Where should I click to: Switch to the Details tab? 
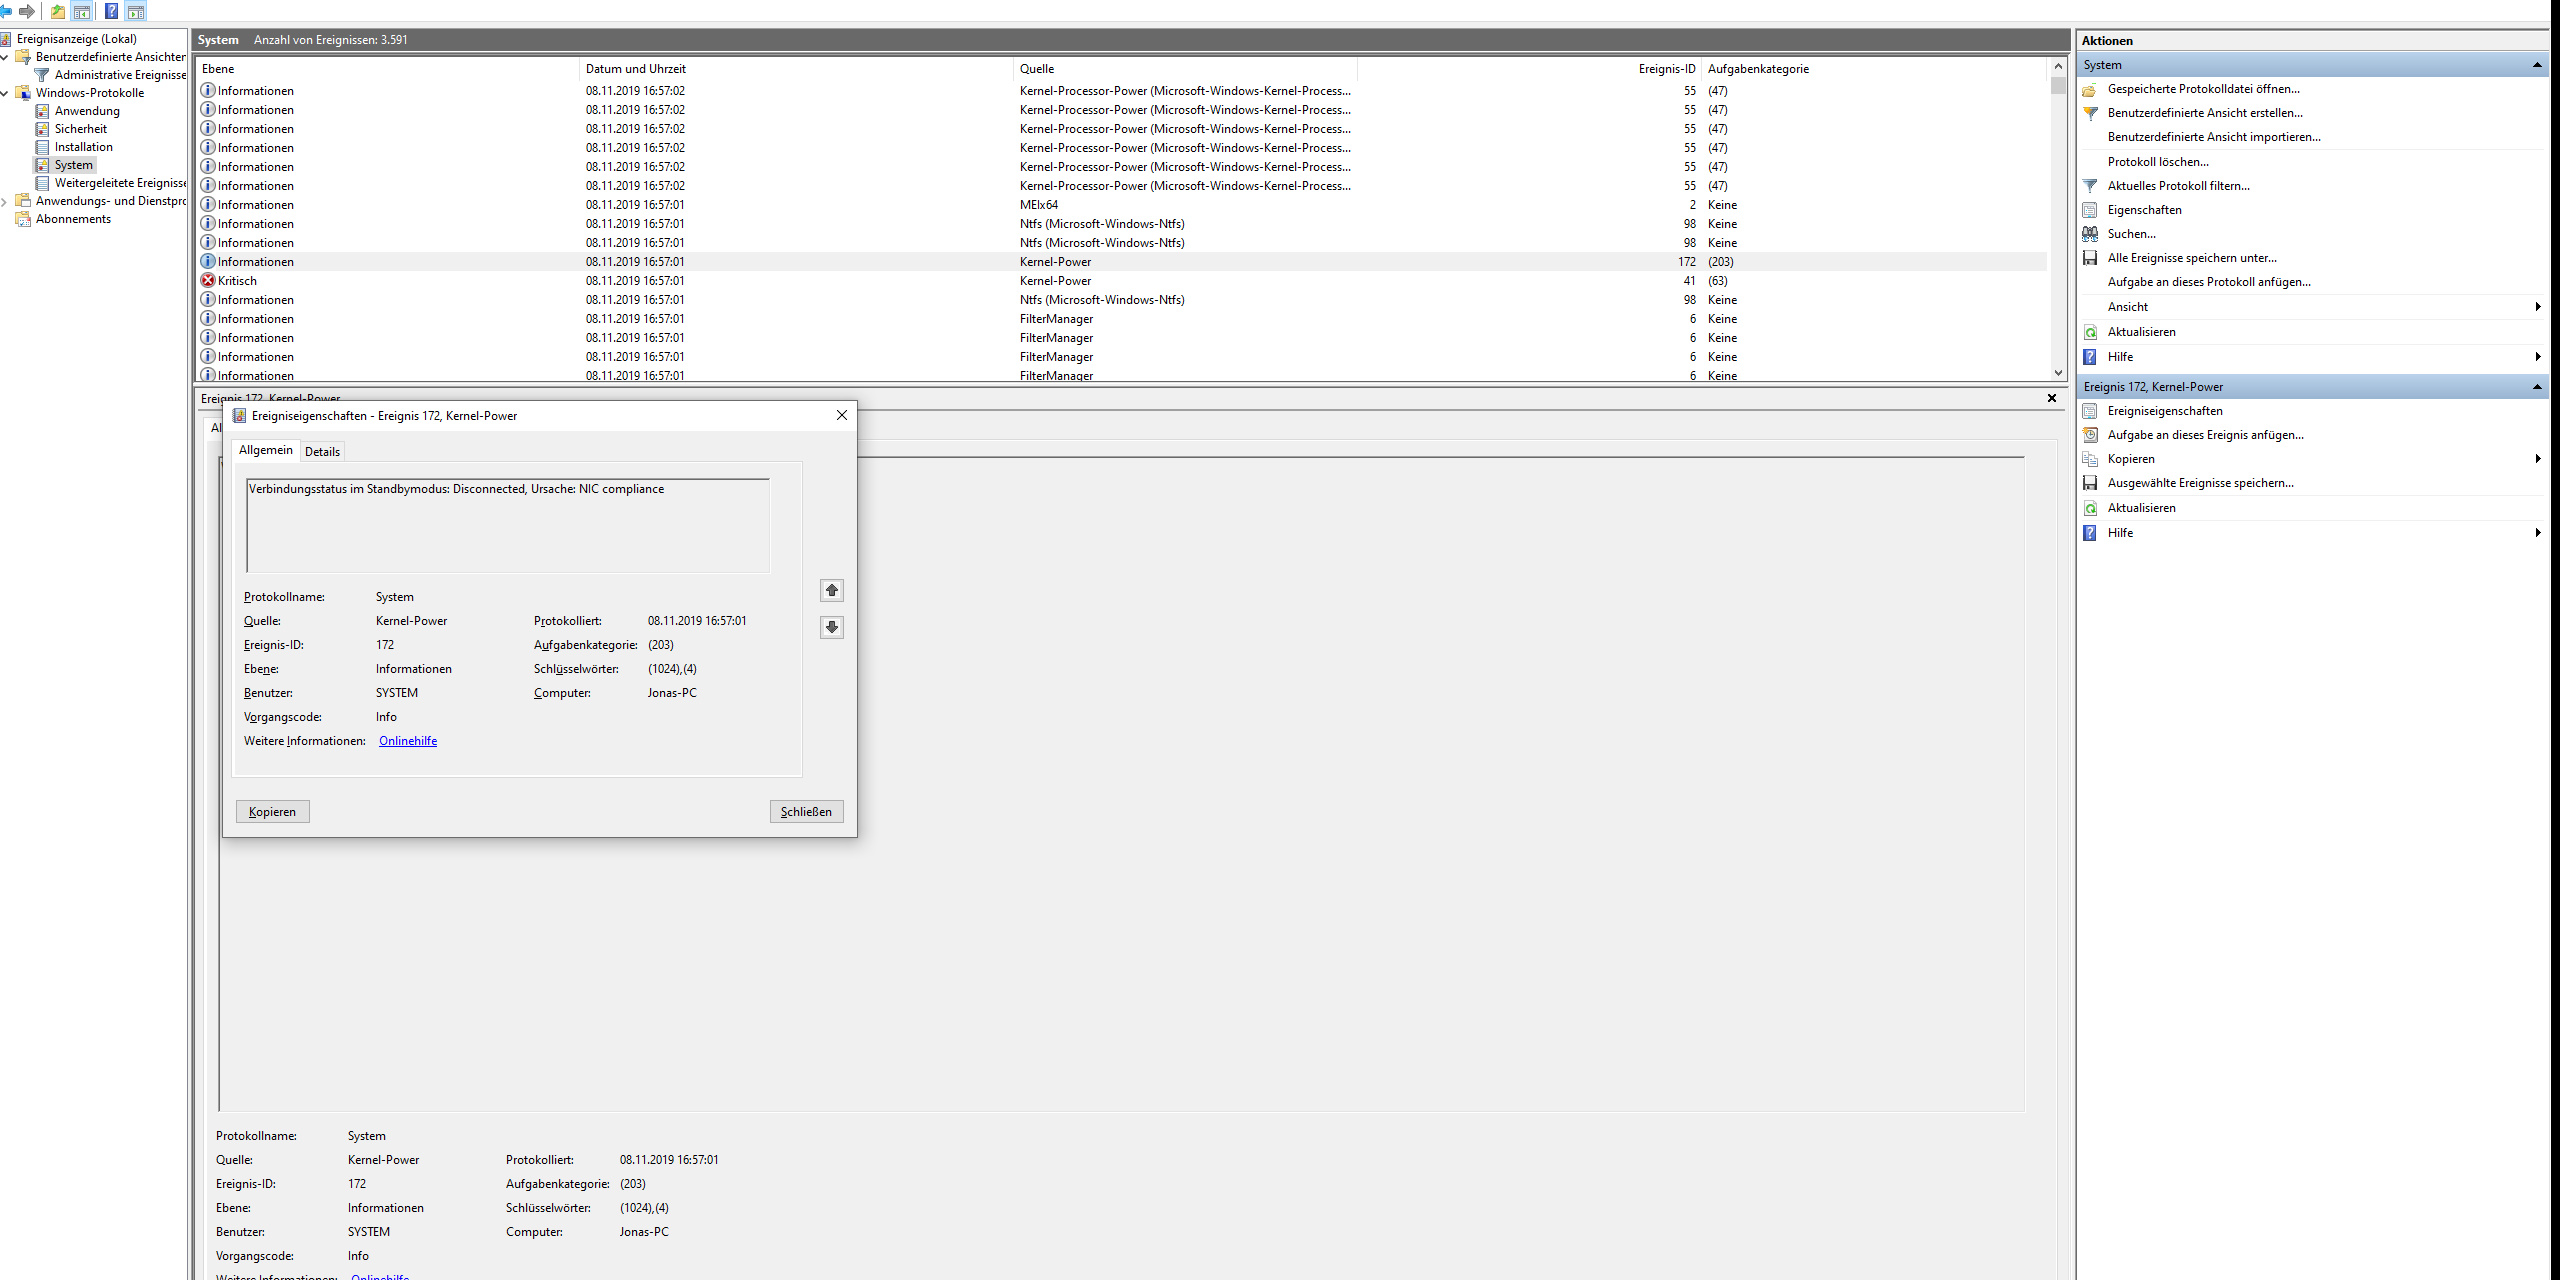click(322, 452)
